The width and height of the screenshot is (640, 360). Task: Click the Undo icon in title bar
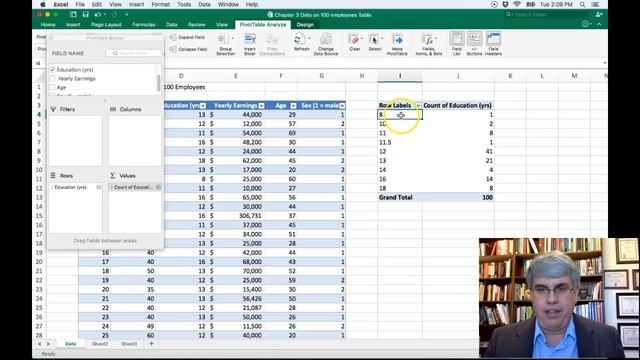tap(98, 15)
